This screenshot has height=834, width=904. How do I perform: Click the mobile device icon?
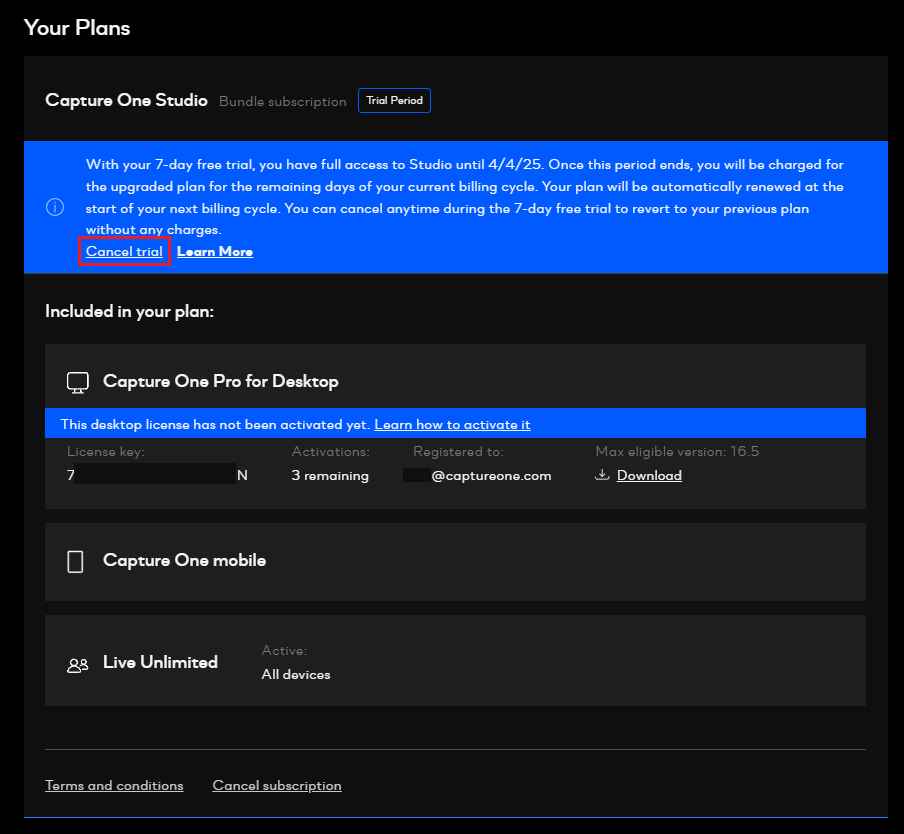(75, 561)
